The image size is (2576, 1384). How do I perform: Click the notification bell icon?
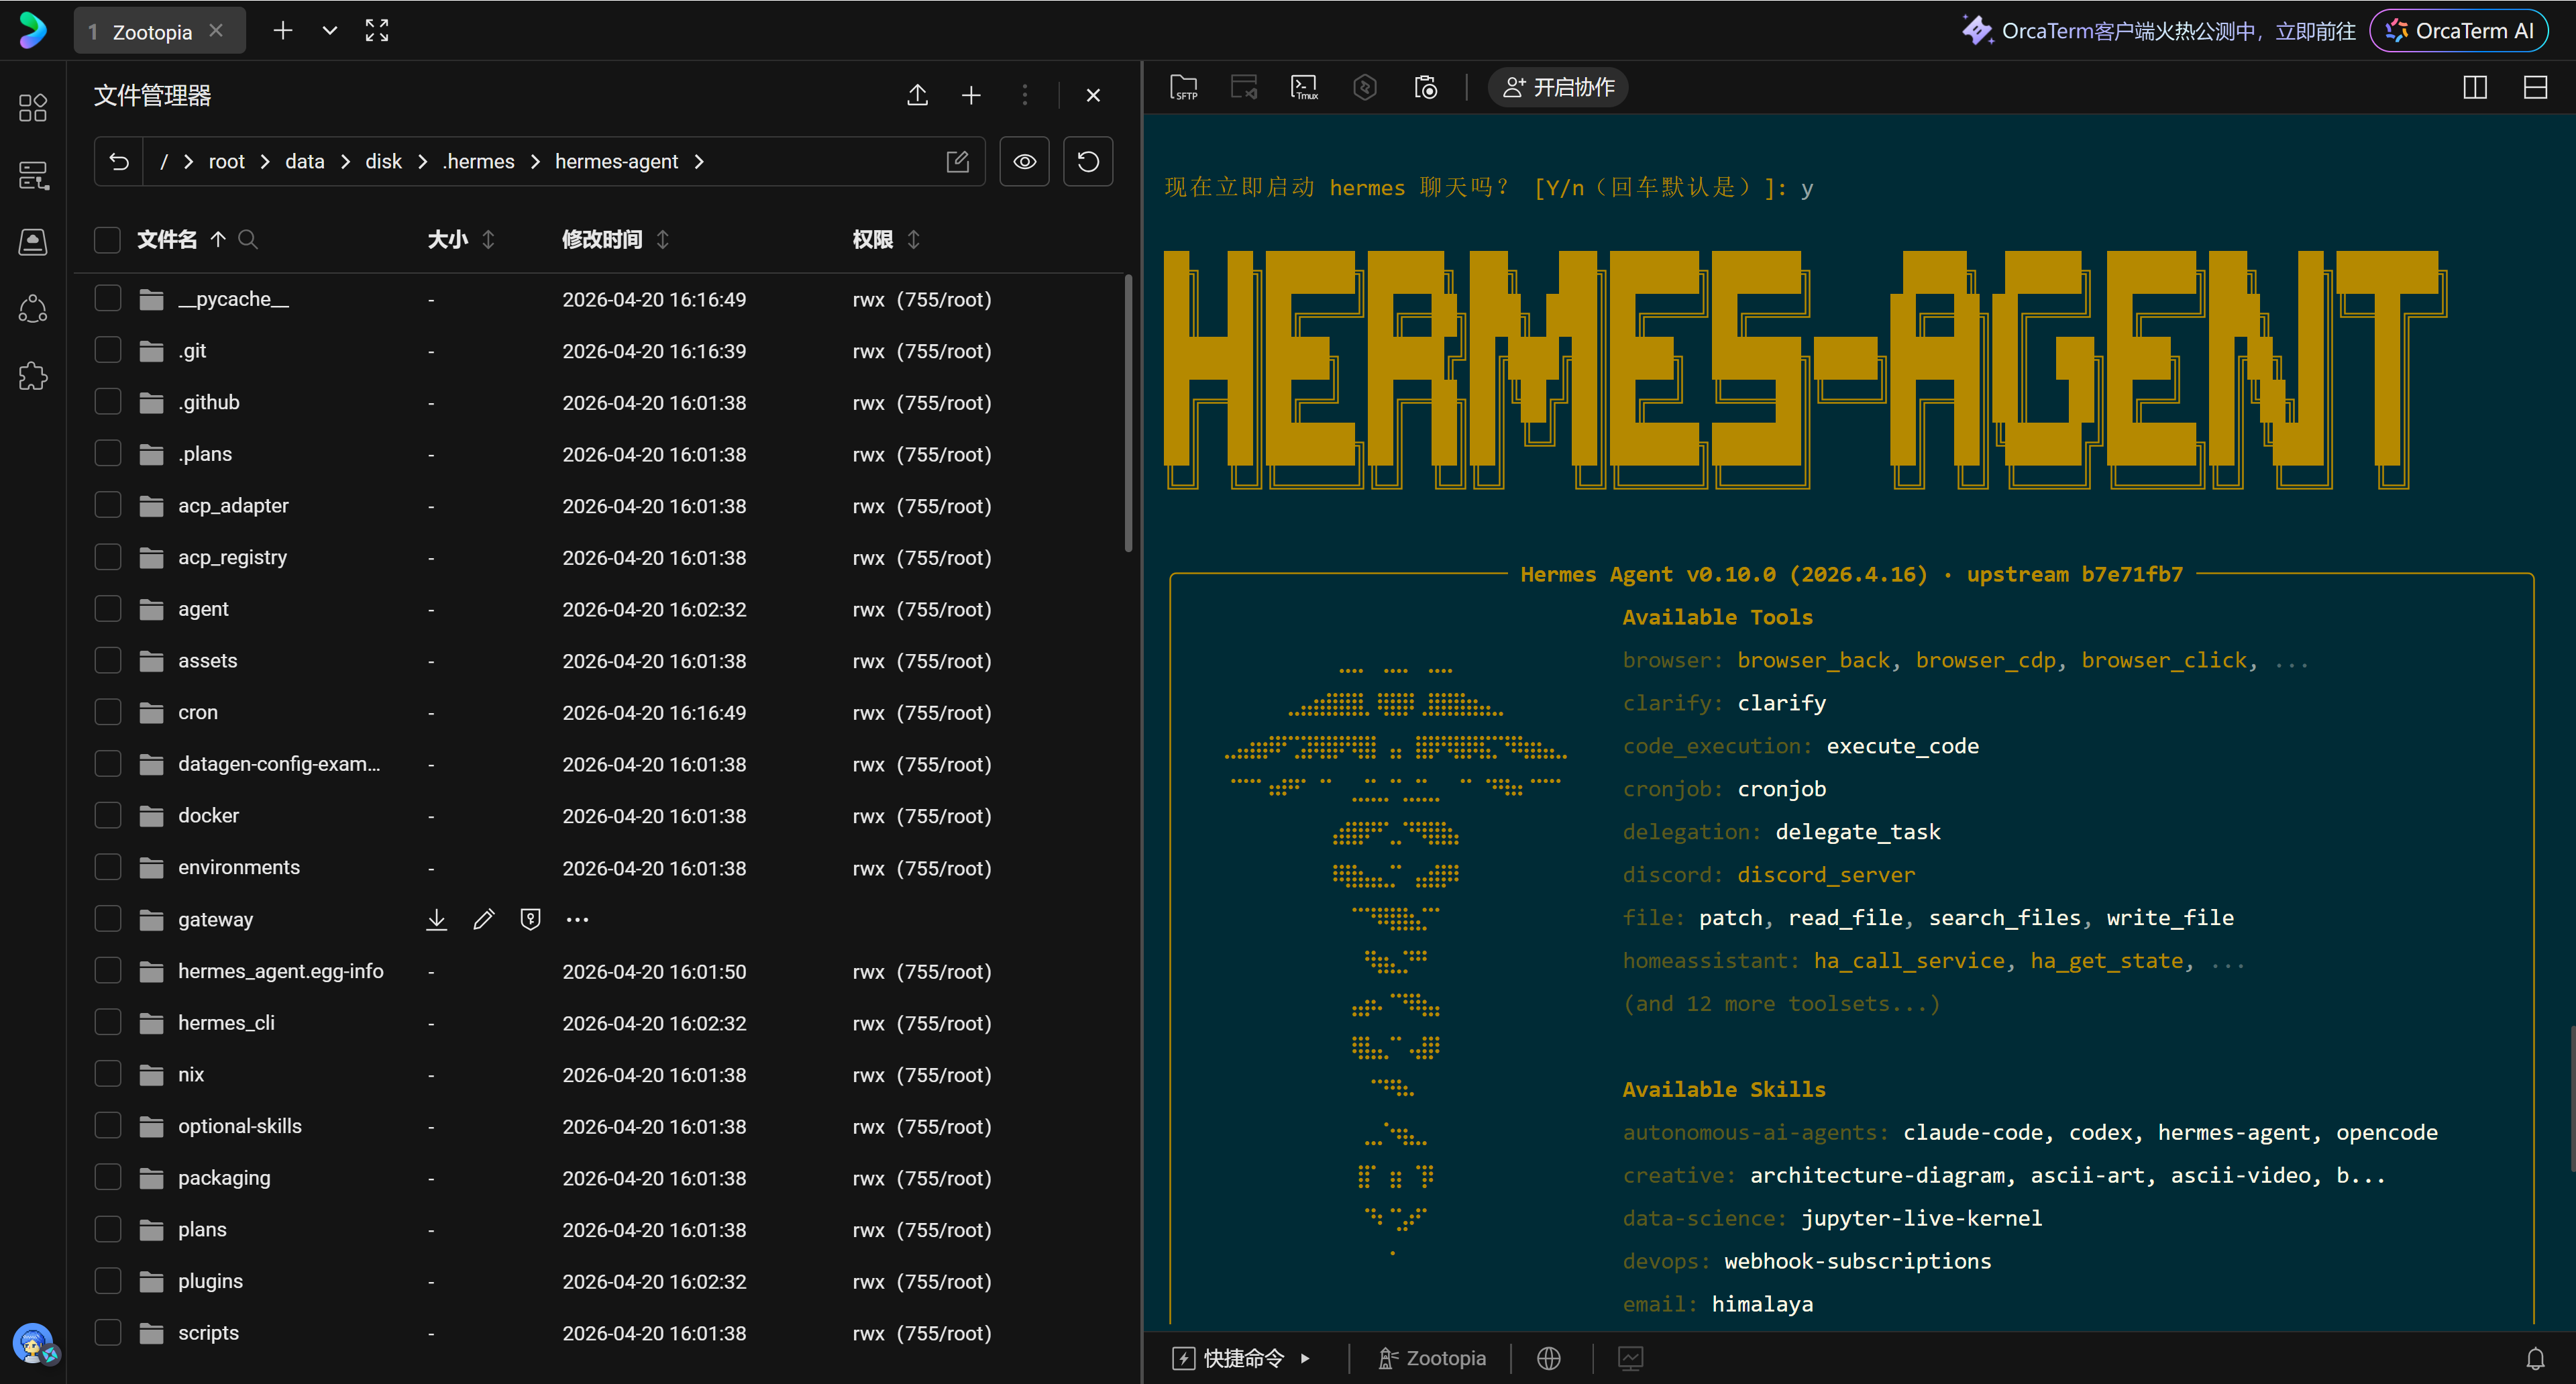point(2535,1358)
